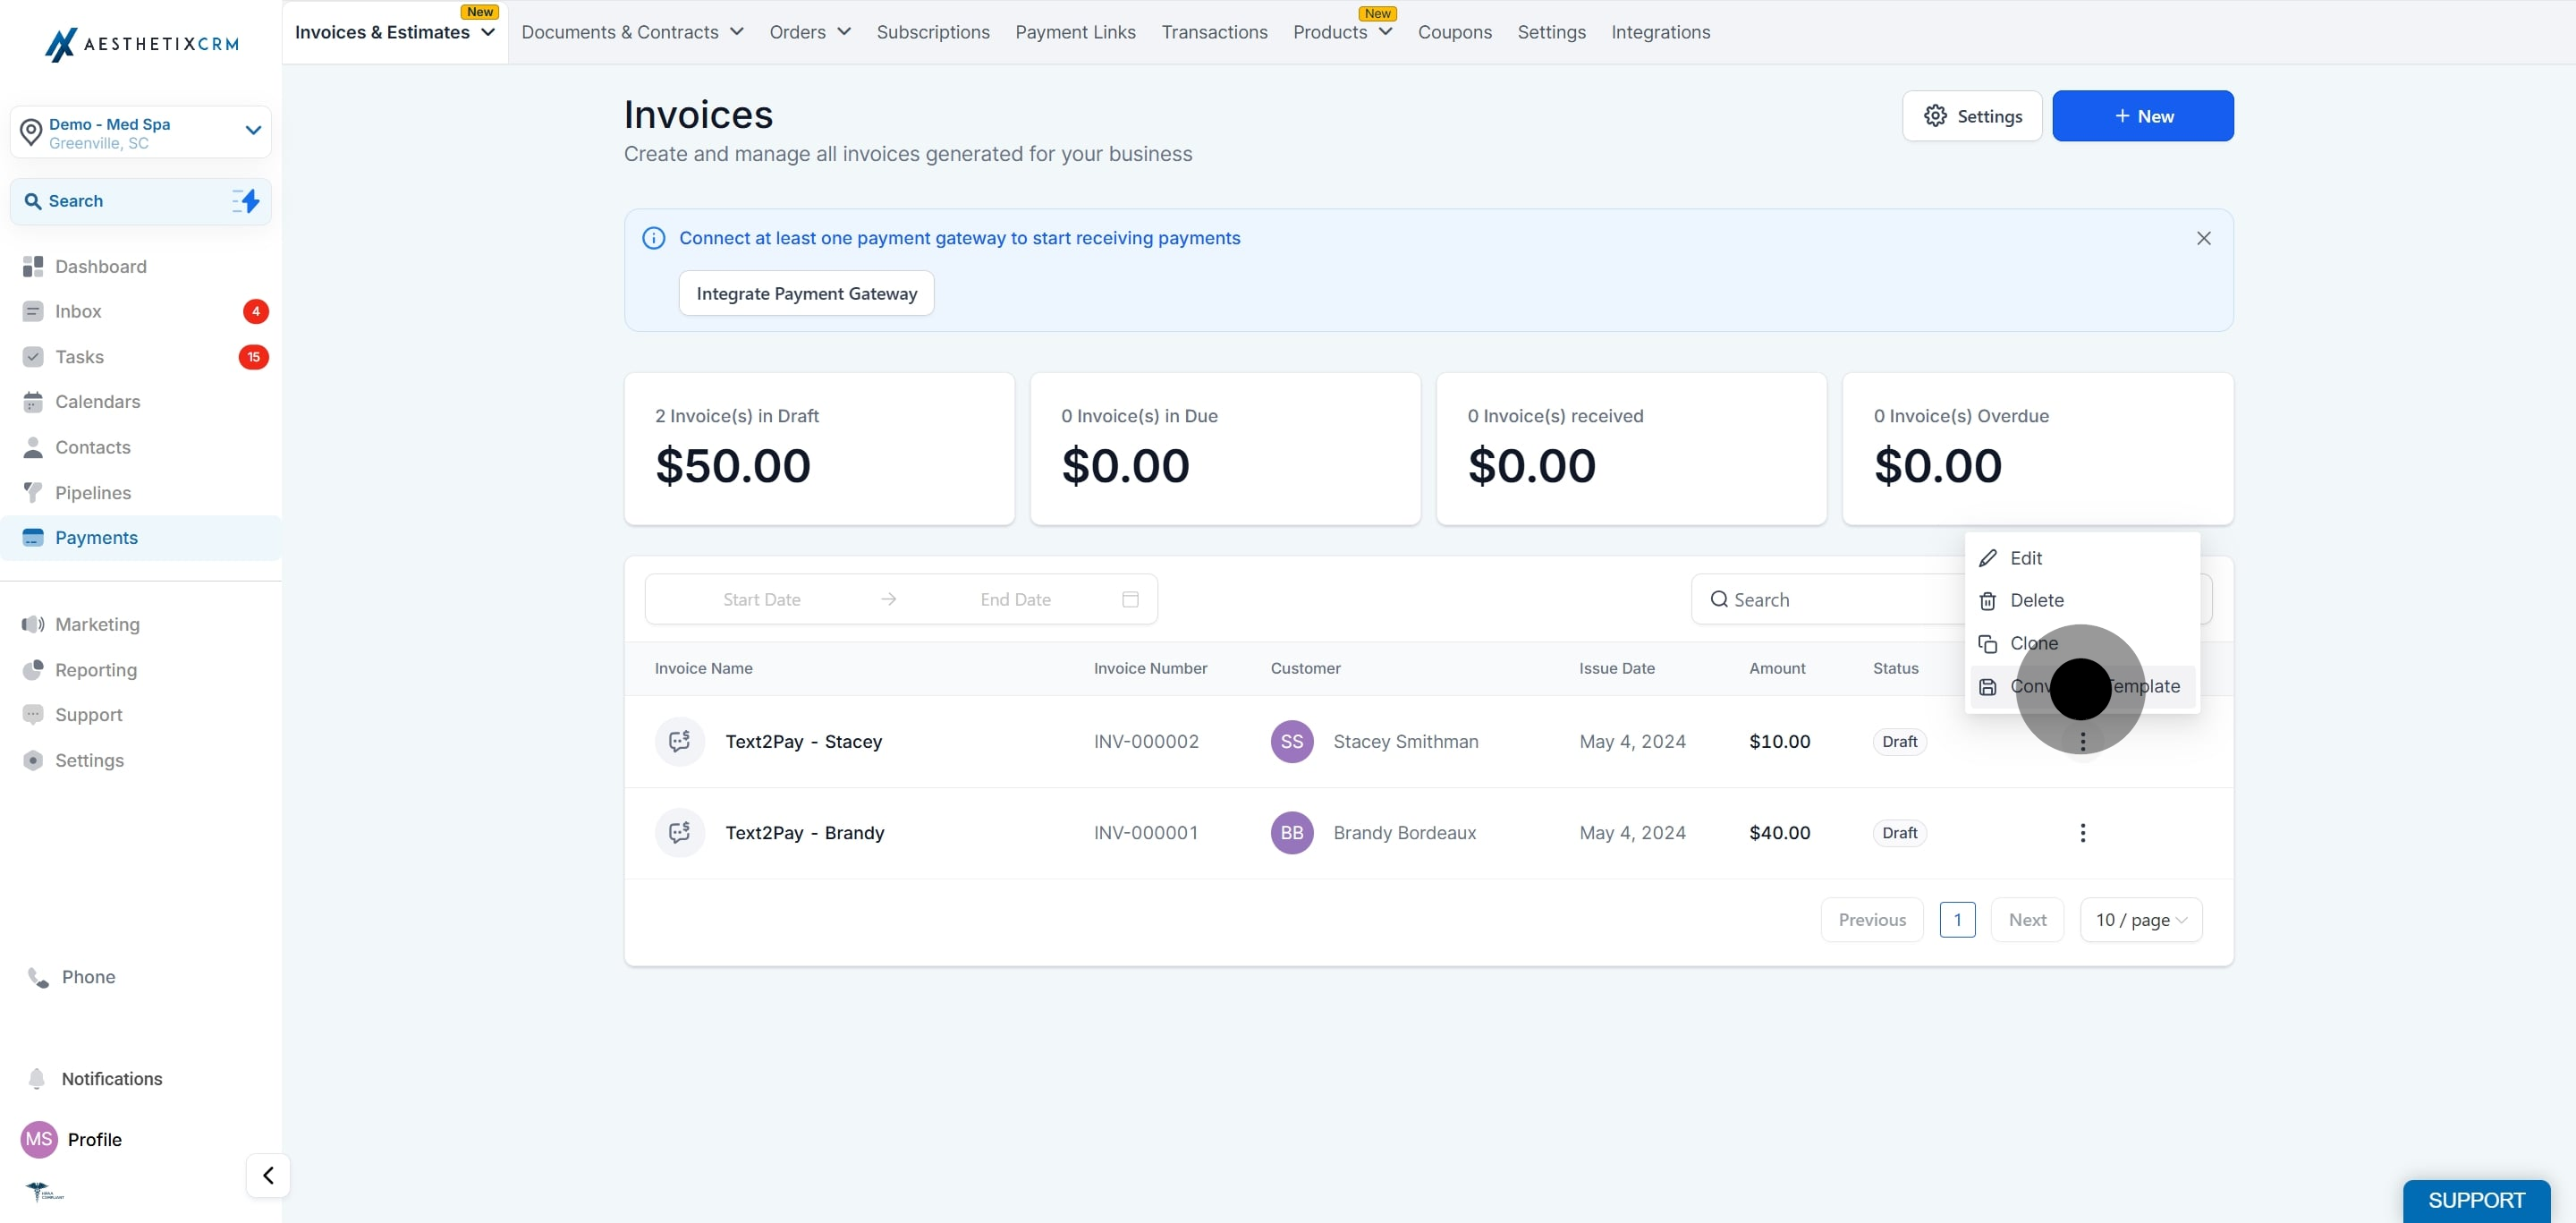Go to the Previous page

coord(1871,920)
